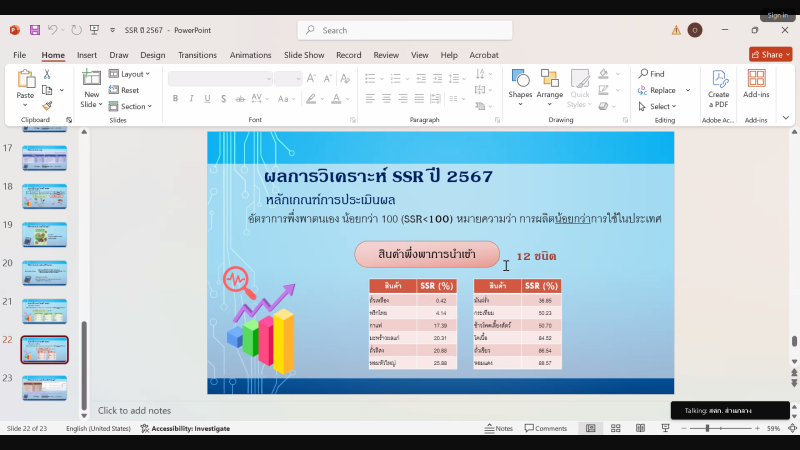800x450 pixels.
Task: Expand the Layout dropdown
Action: click(x=129, y=74)
